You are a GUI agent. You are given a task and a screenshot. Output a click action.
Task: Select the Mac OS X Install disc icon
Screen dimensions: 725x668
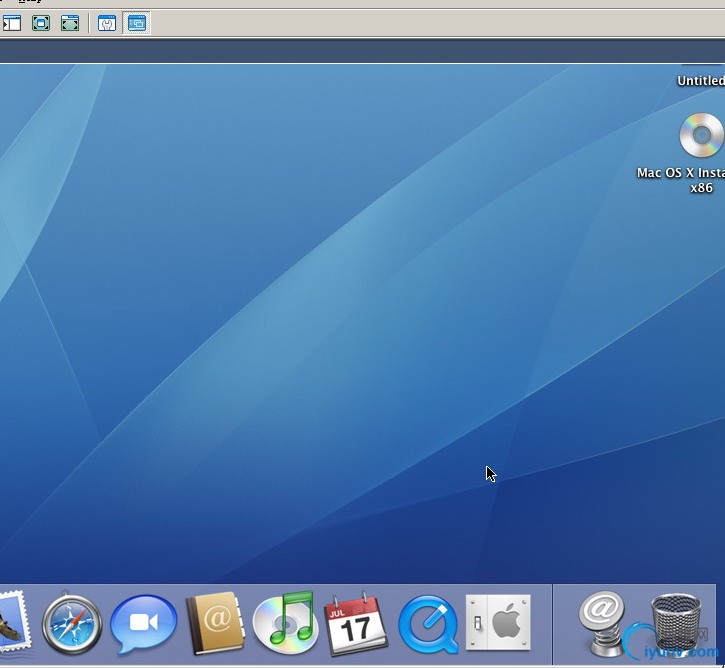(x=701, y=135)
